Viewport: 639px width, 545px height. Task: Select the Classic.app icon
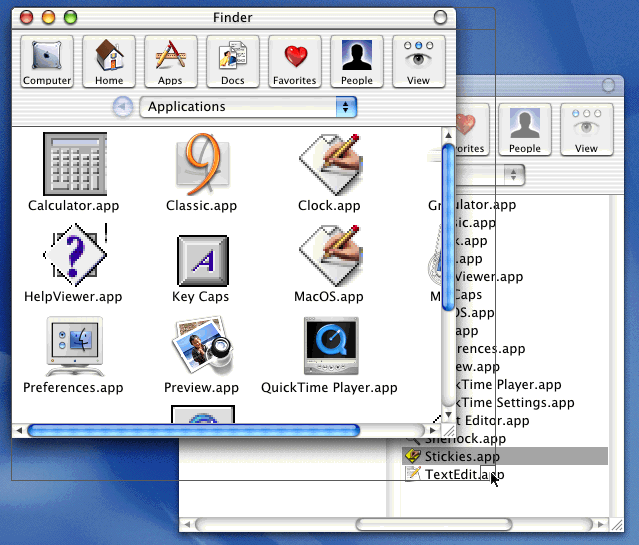[x=201, y=164]
